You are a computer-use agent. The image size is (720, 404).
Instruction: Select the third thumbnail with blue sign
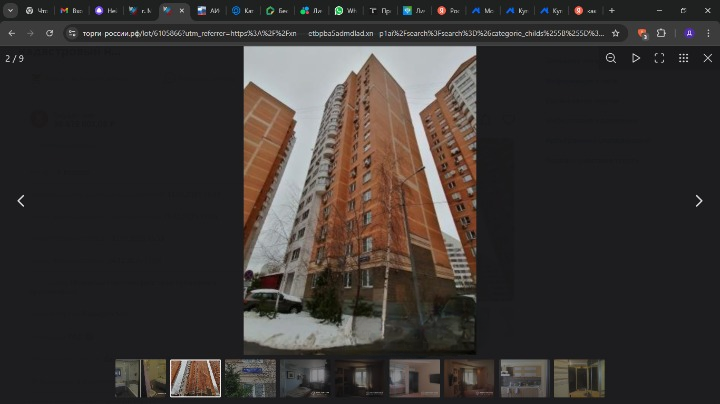coord(250,378)
